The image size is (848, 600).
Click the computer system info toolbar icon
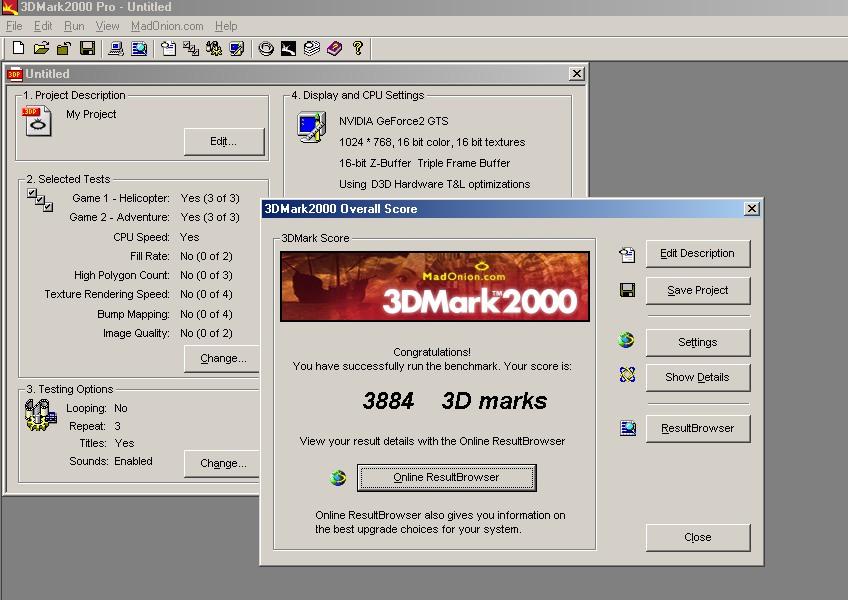pyautogui.click(x=116, y=48)
